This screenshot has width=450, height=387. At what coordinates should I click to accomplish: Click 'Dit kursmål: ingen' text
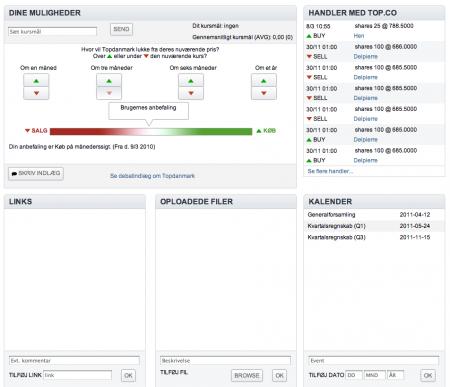[215, 26]
